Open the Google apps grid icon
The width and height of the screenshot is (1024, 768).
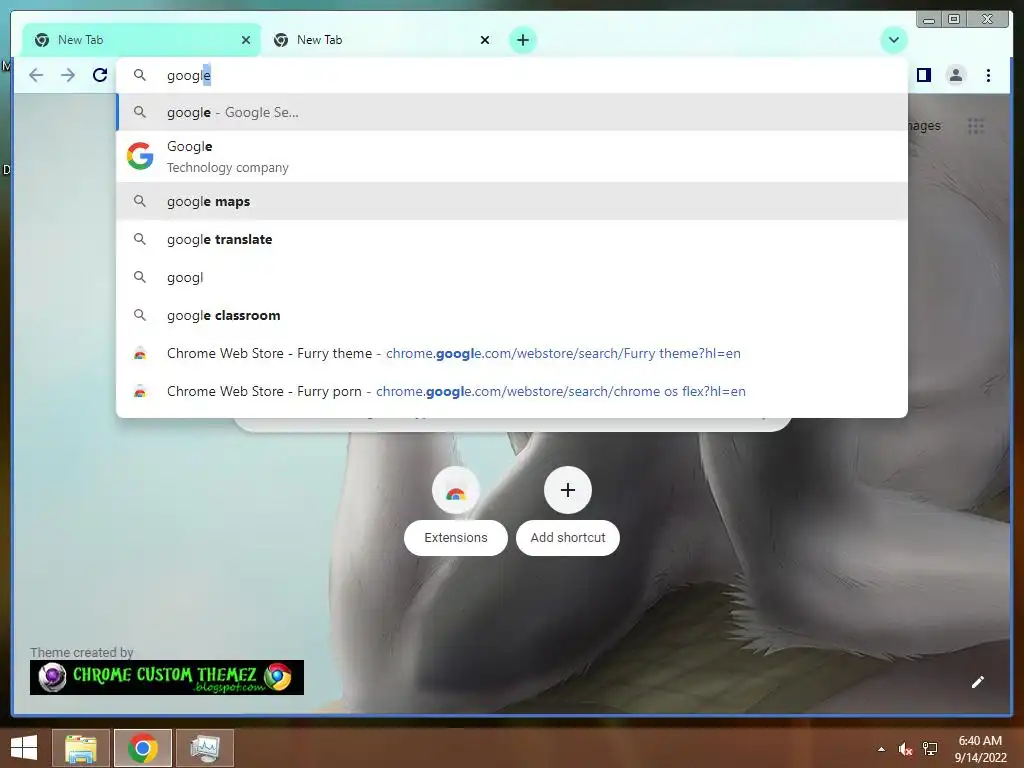(976, 126)
